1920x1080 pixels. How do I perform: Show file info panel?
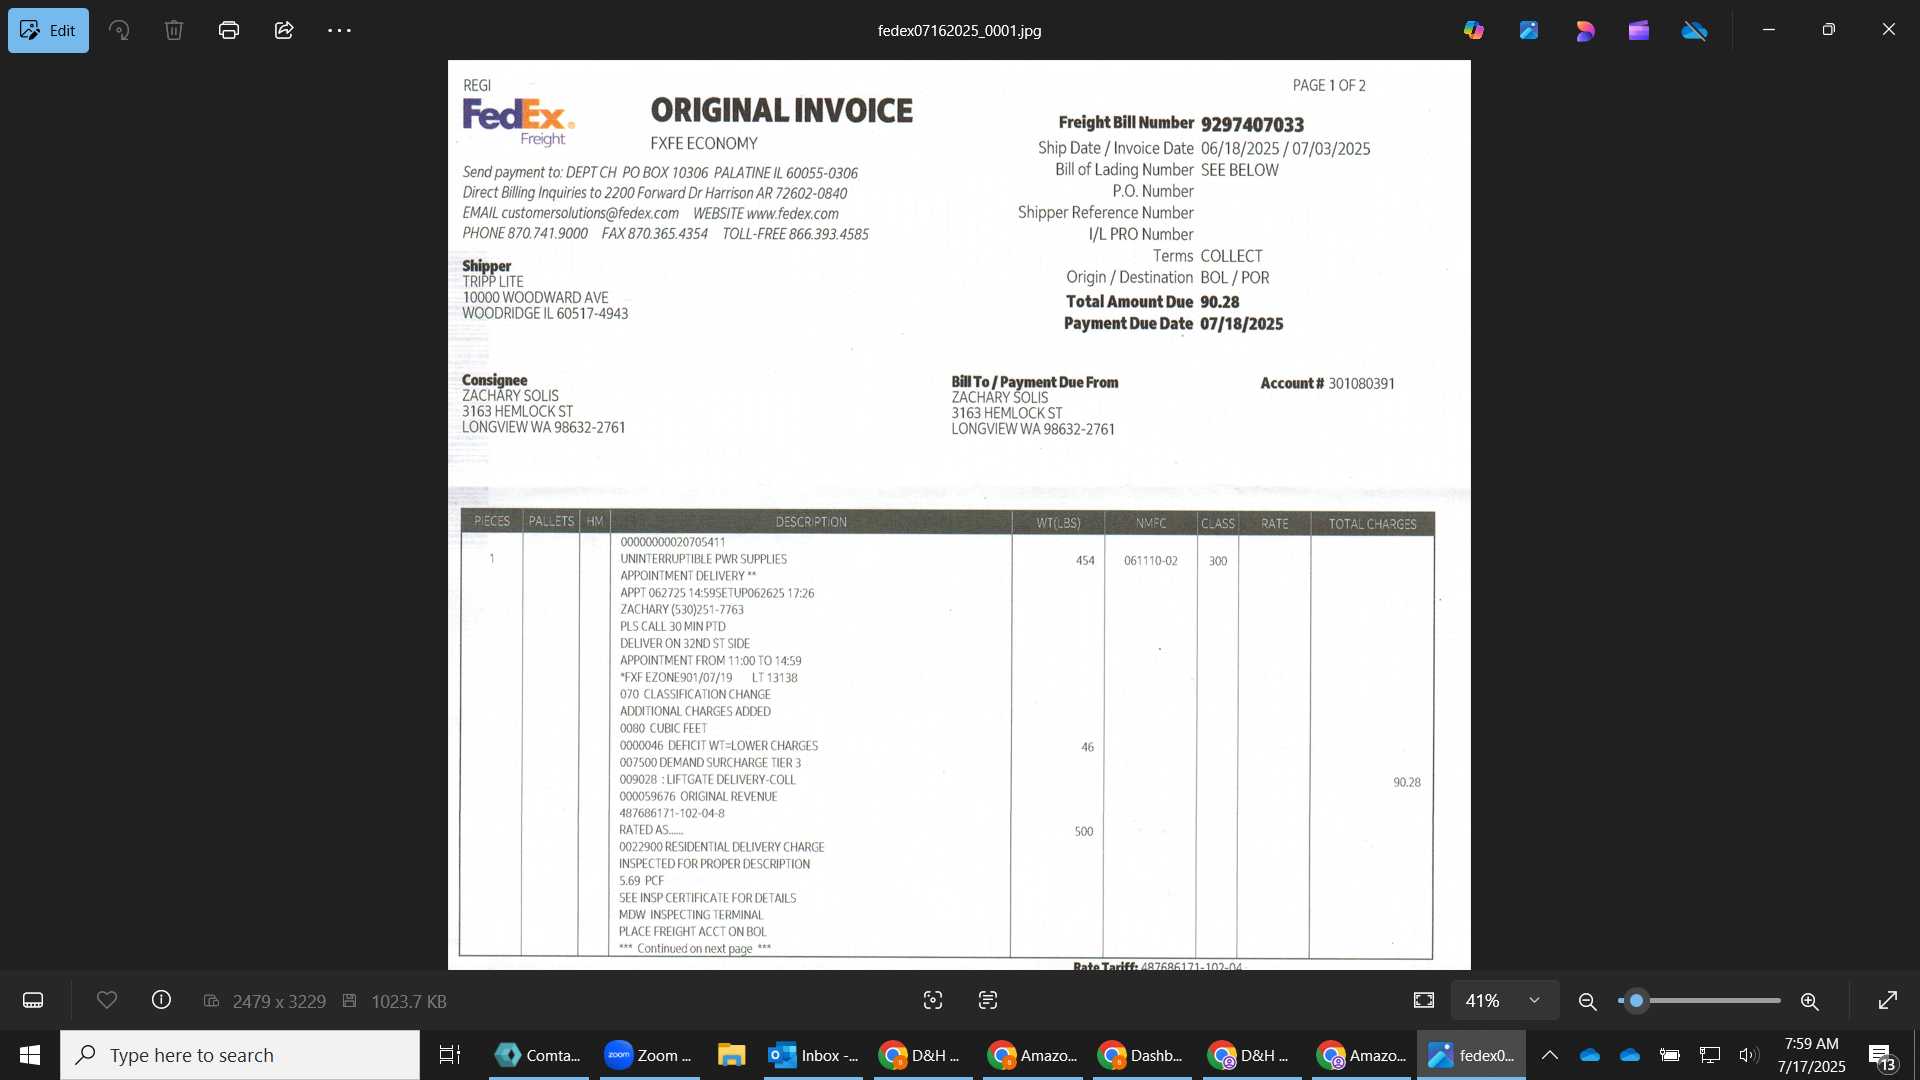pos(161,1000)
